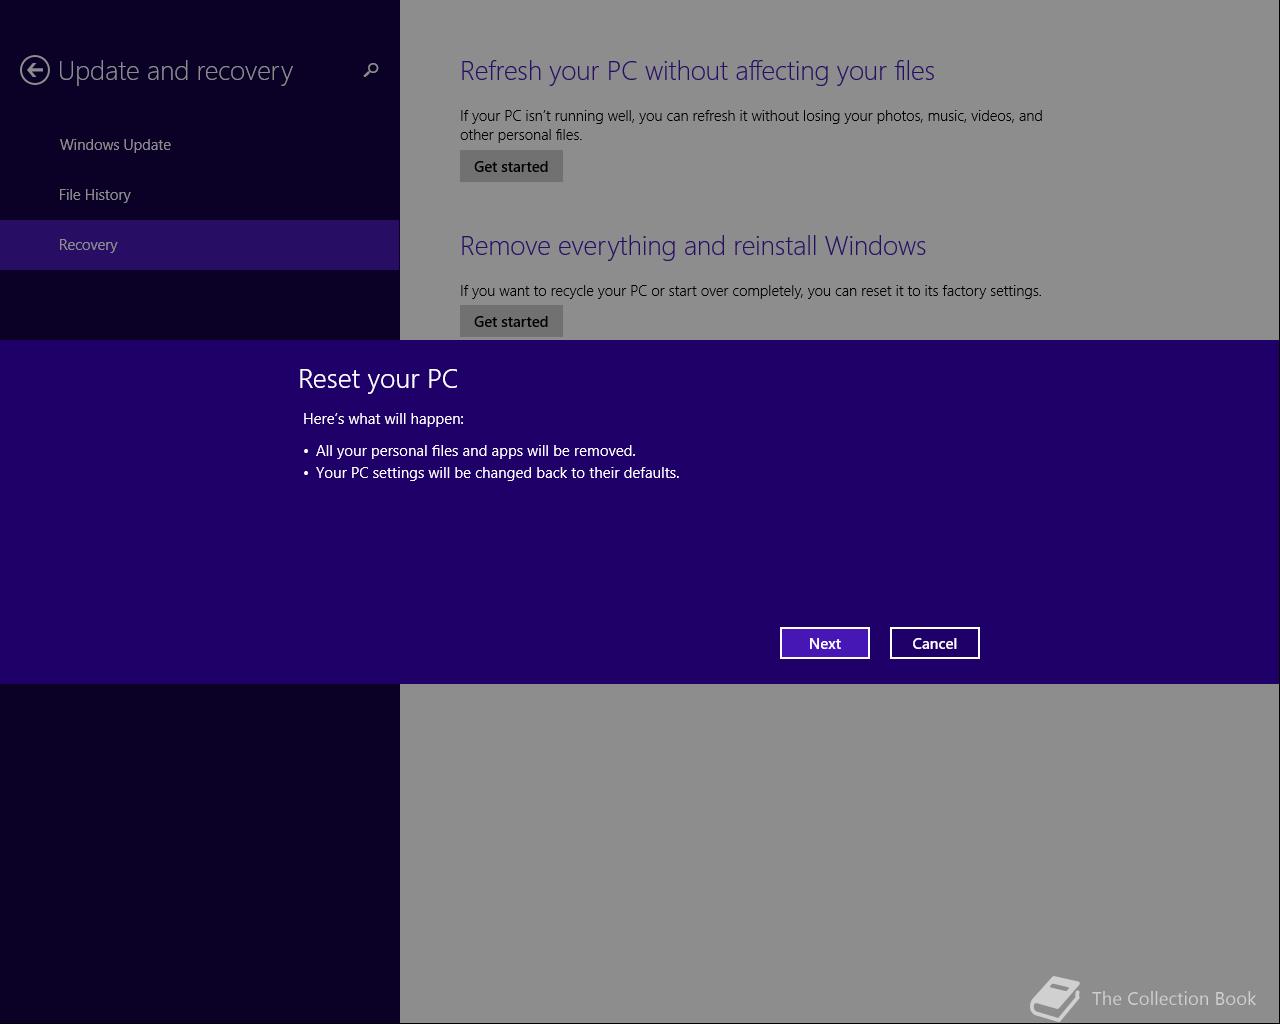Click 'Refresh your PC without affecting your files' heading
This screenshot has width=1280, height=1024.
(x=697, y=71)
